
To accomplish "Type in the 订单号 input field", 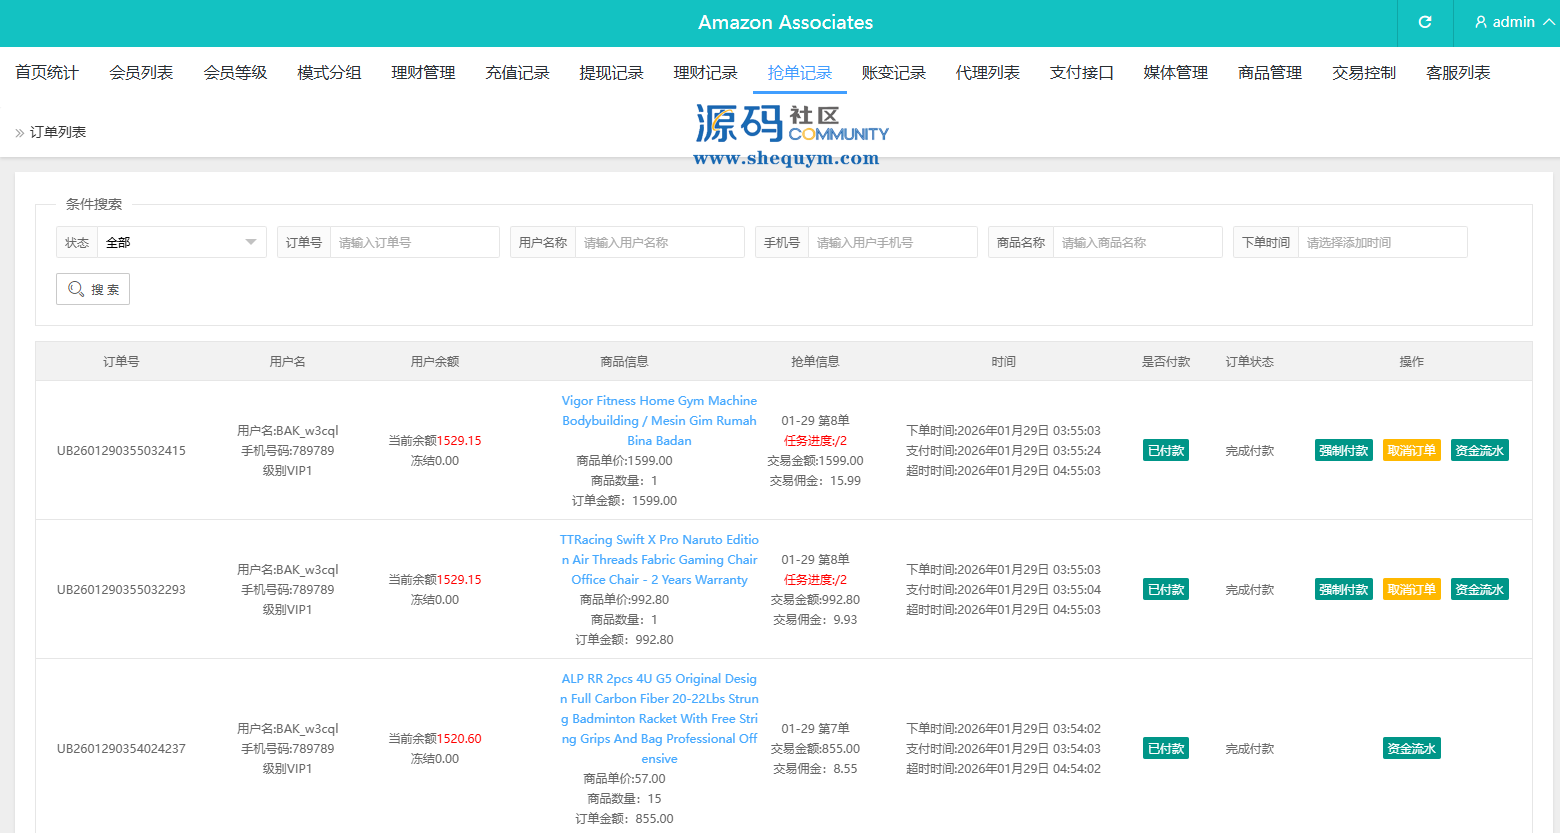I will coord(414,242).
